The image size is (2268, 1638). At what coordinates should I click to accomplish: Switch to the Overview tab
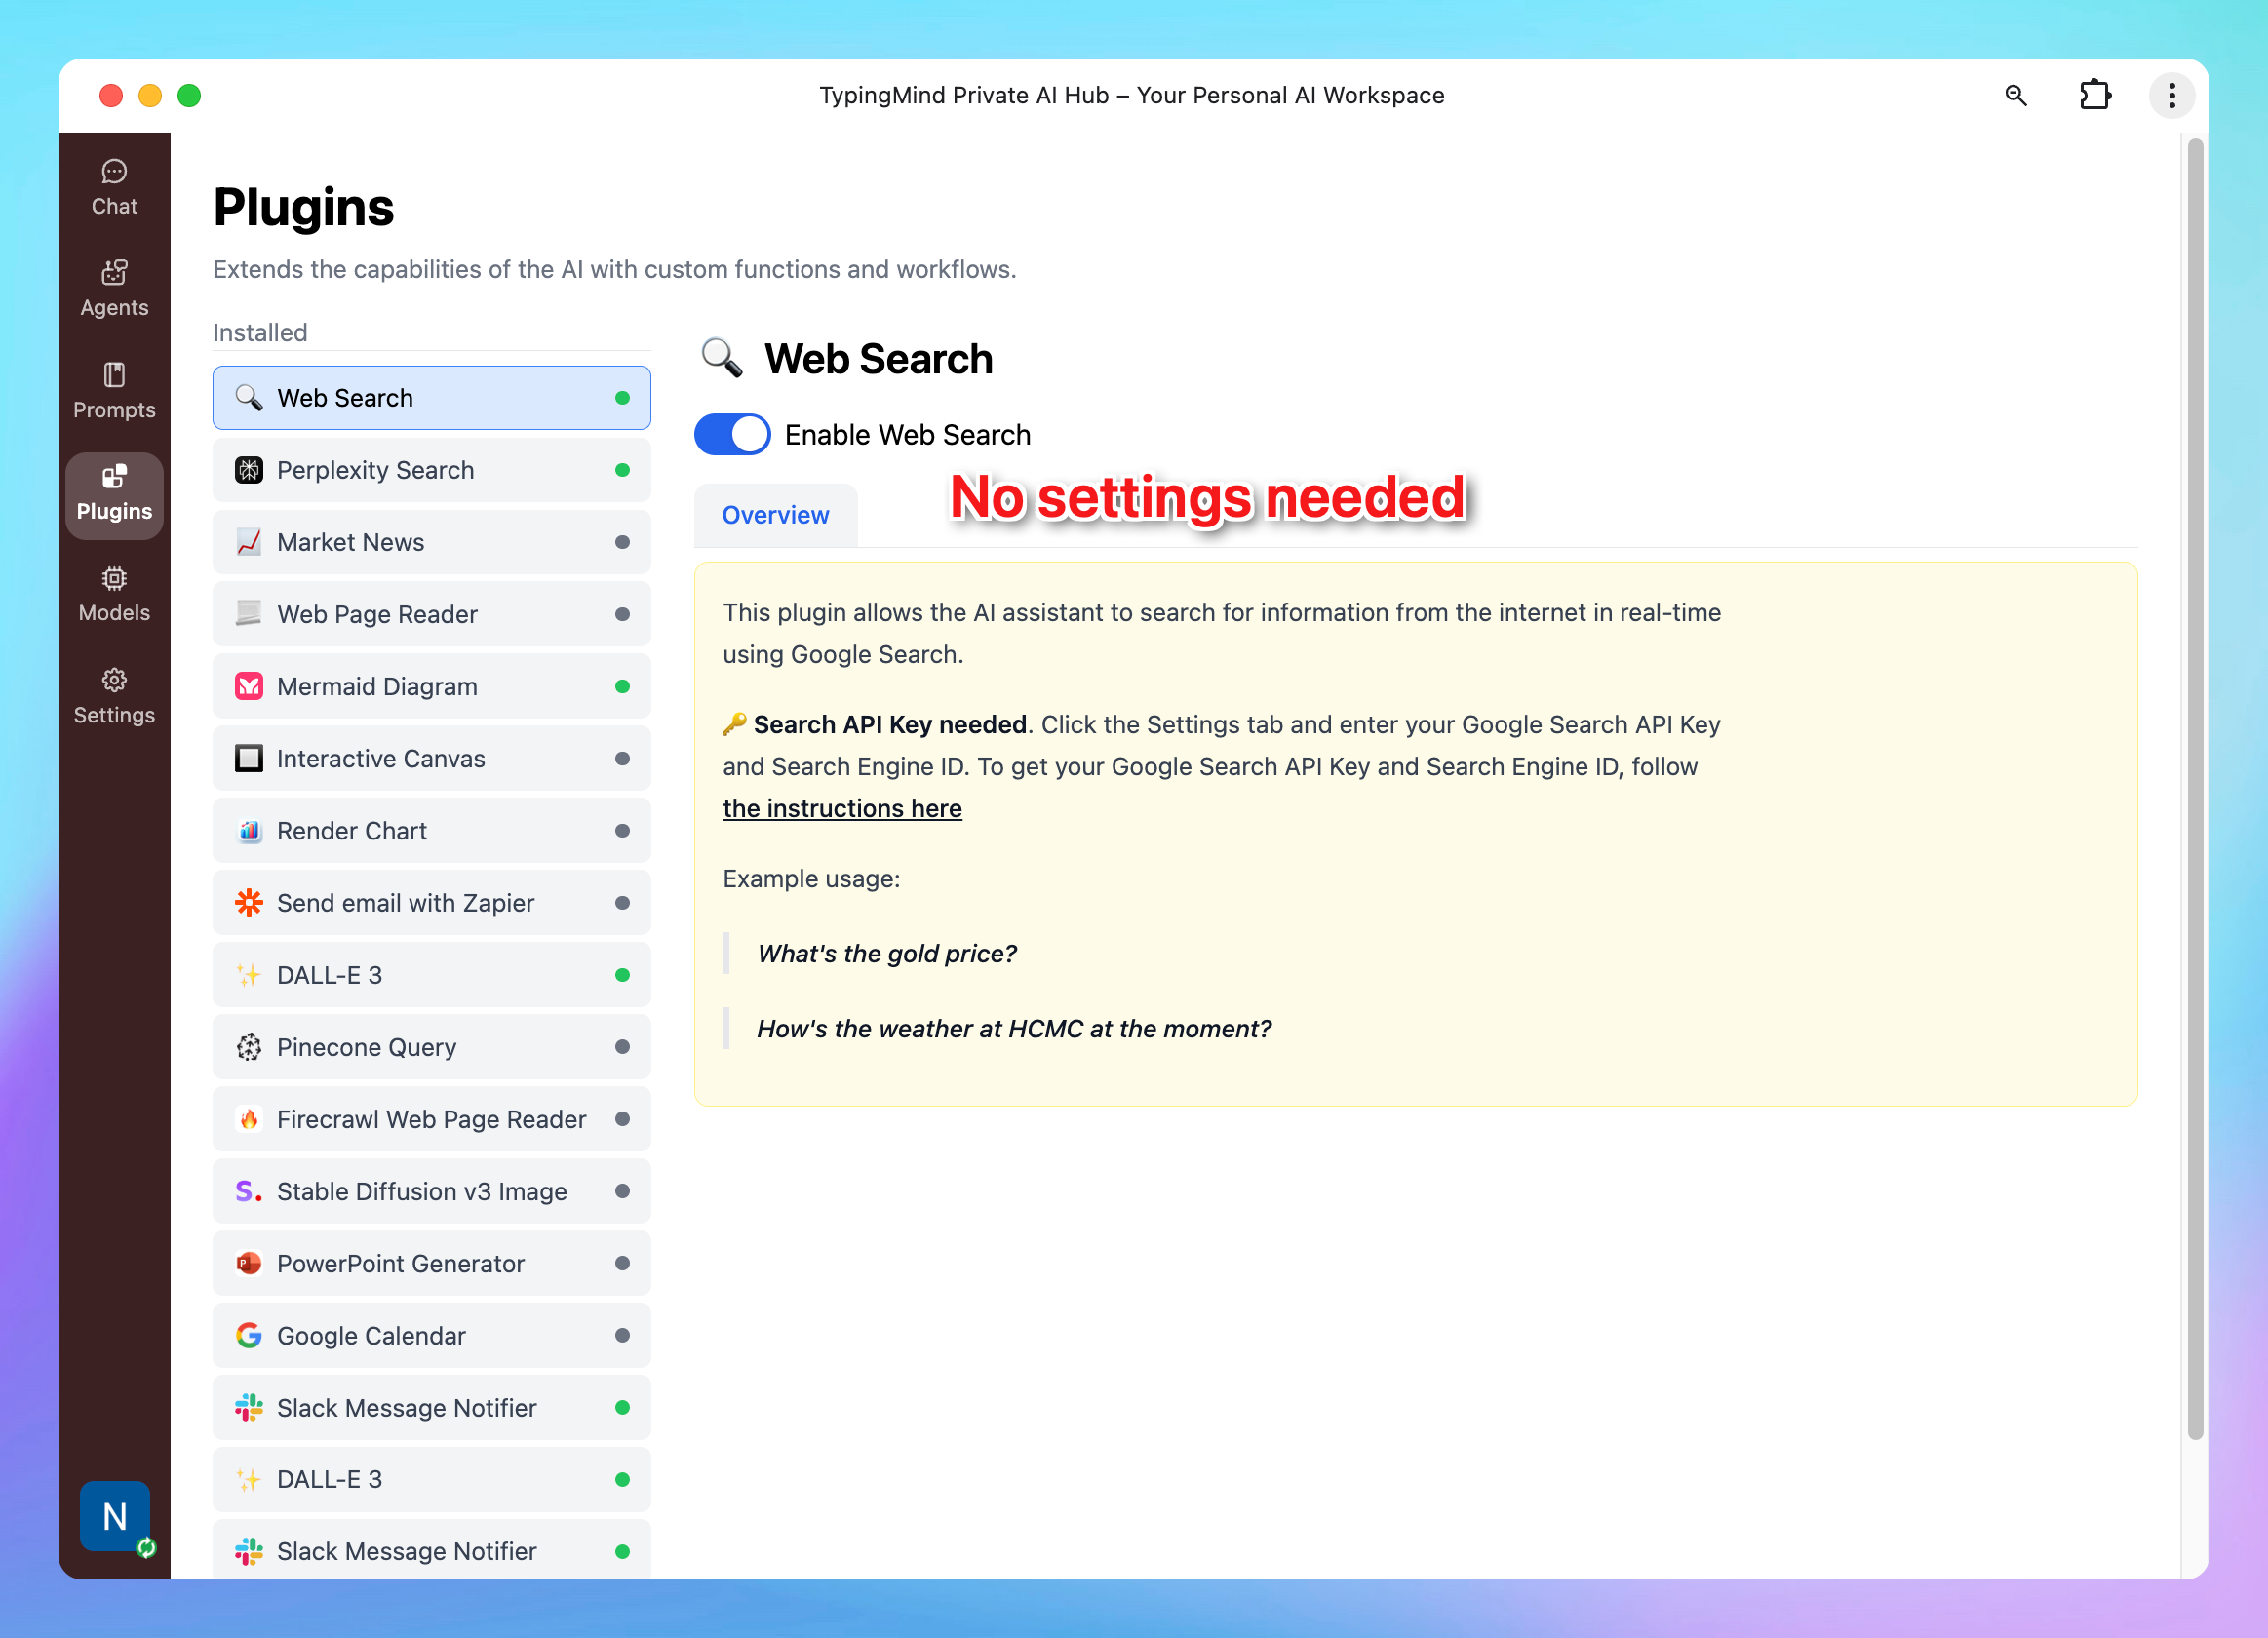pos(775,515)
